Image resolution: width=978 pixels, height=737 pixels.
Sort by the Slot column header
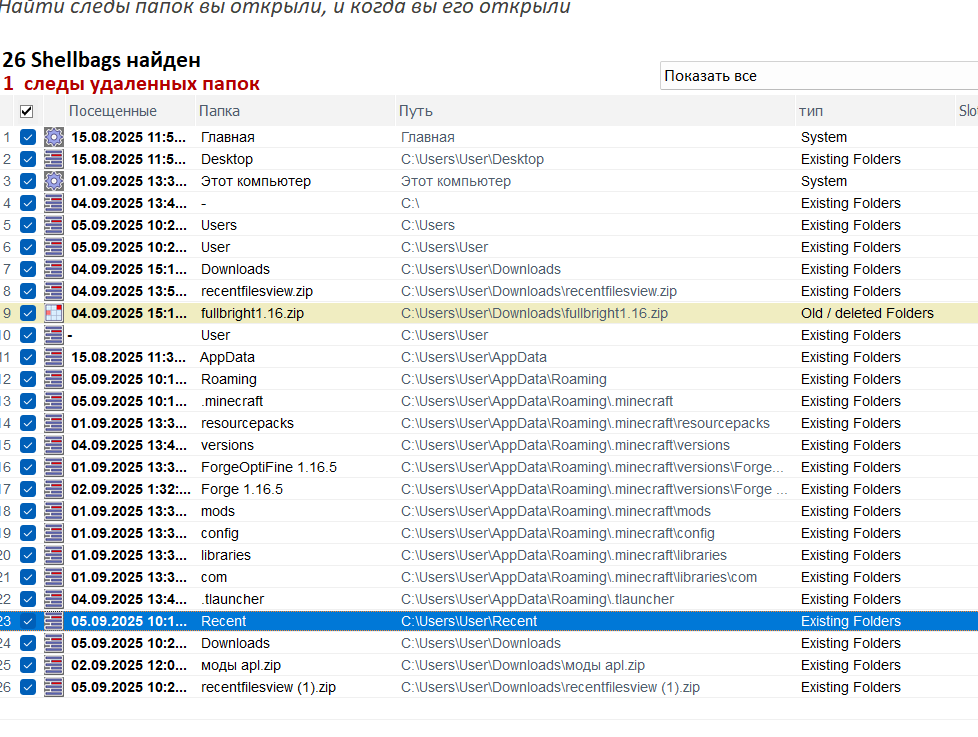point(967,111)
